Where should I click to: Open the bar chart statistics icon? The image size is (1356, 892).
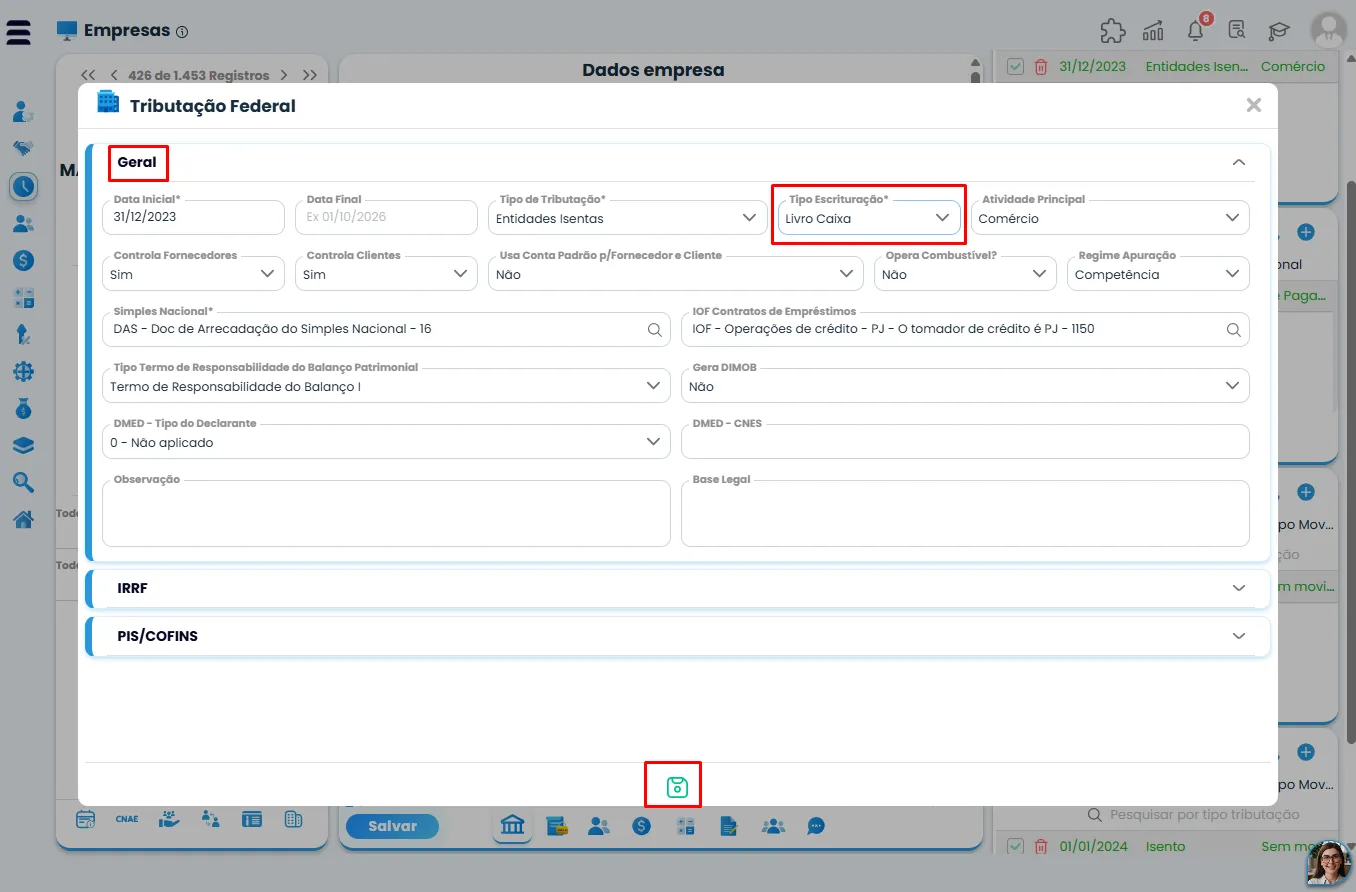coord(1153,31)
